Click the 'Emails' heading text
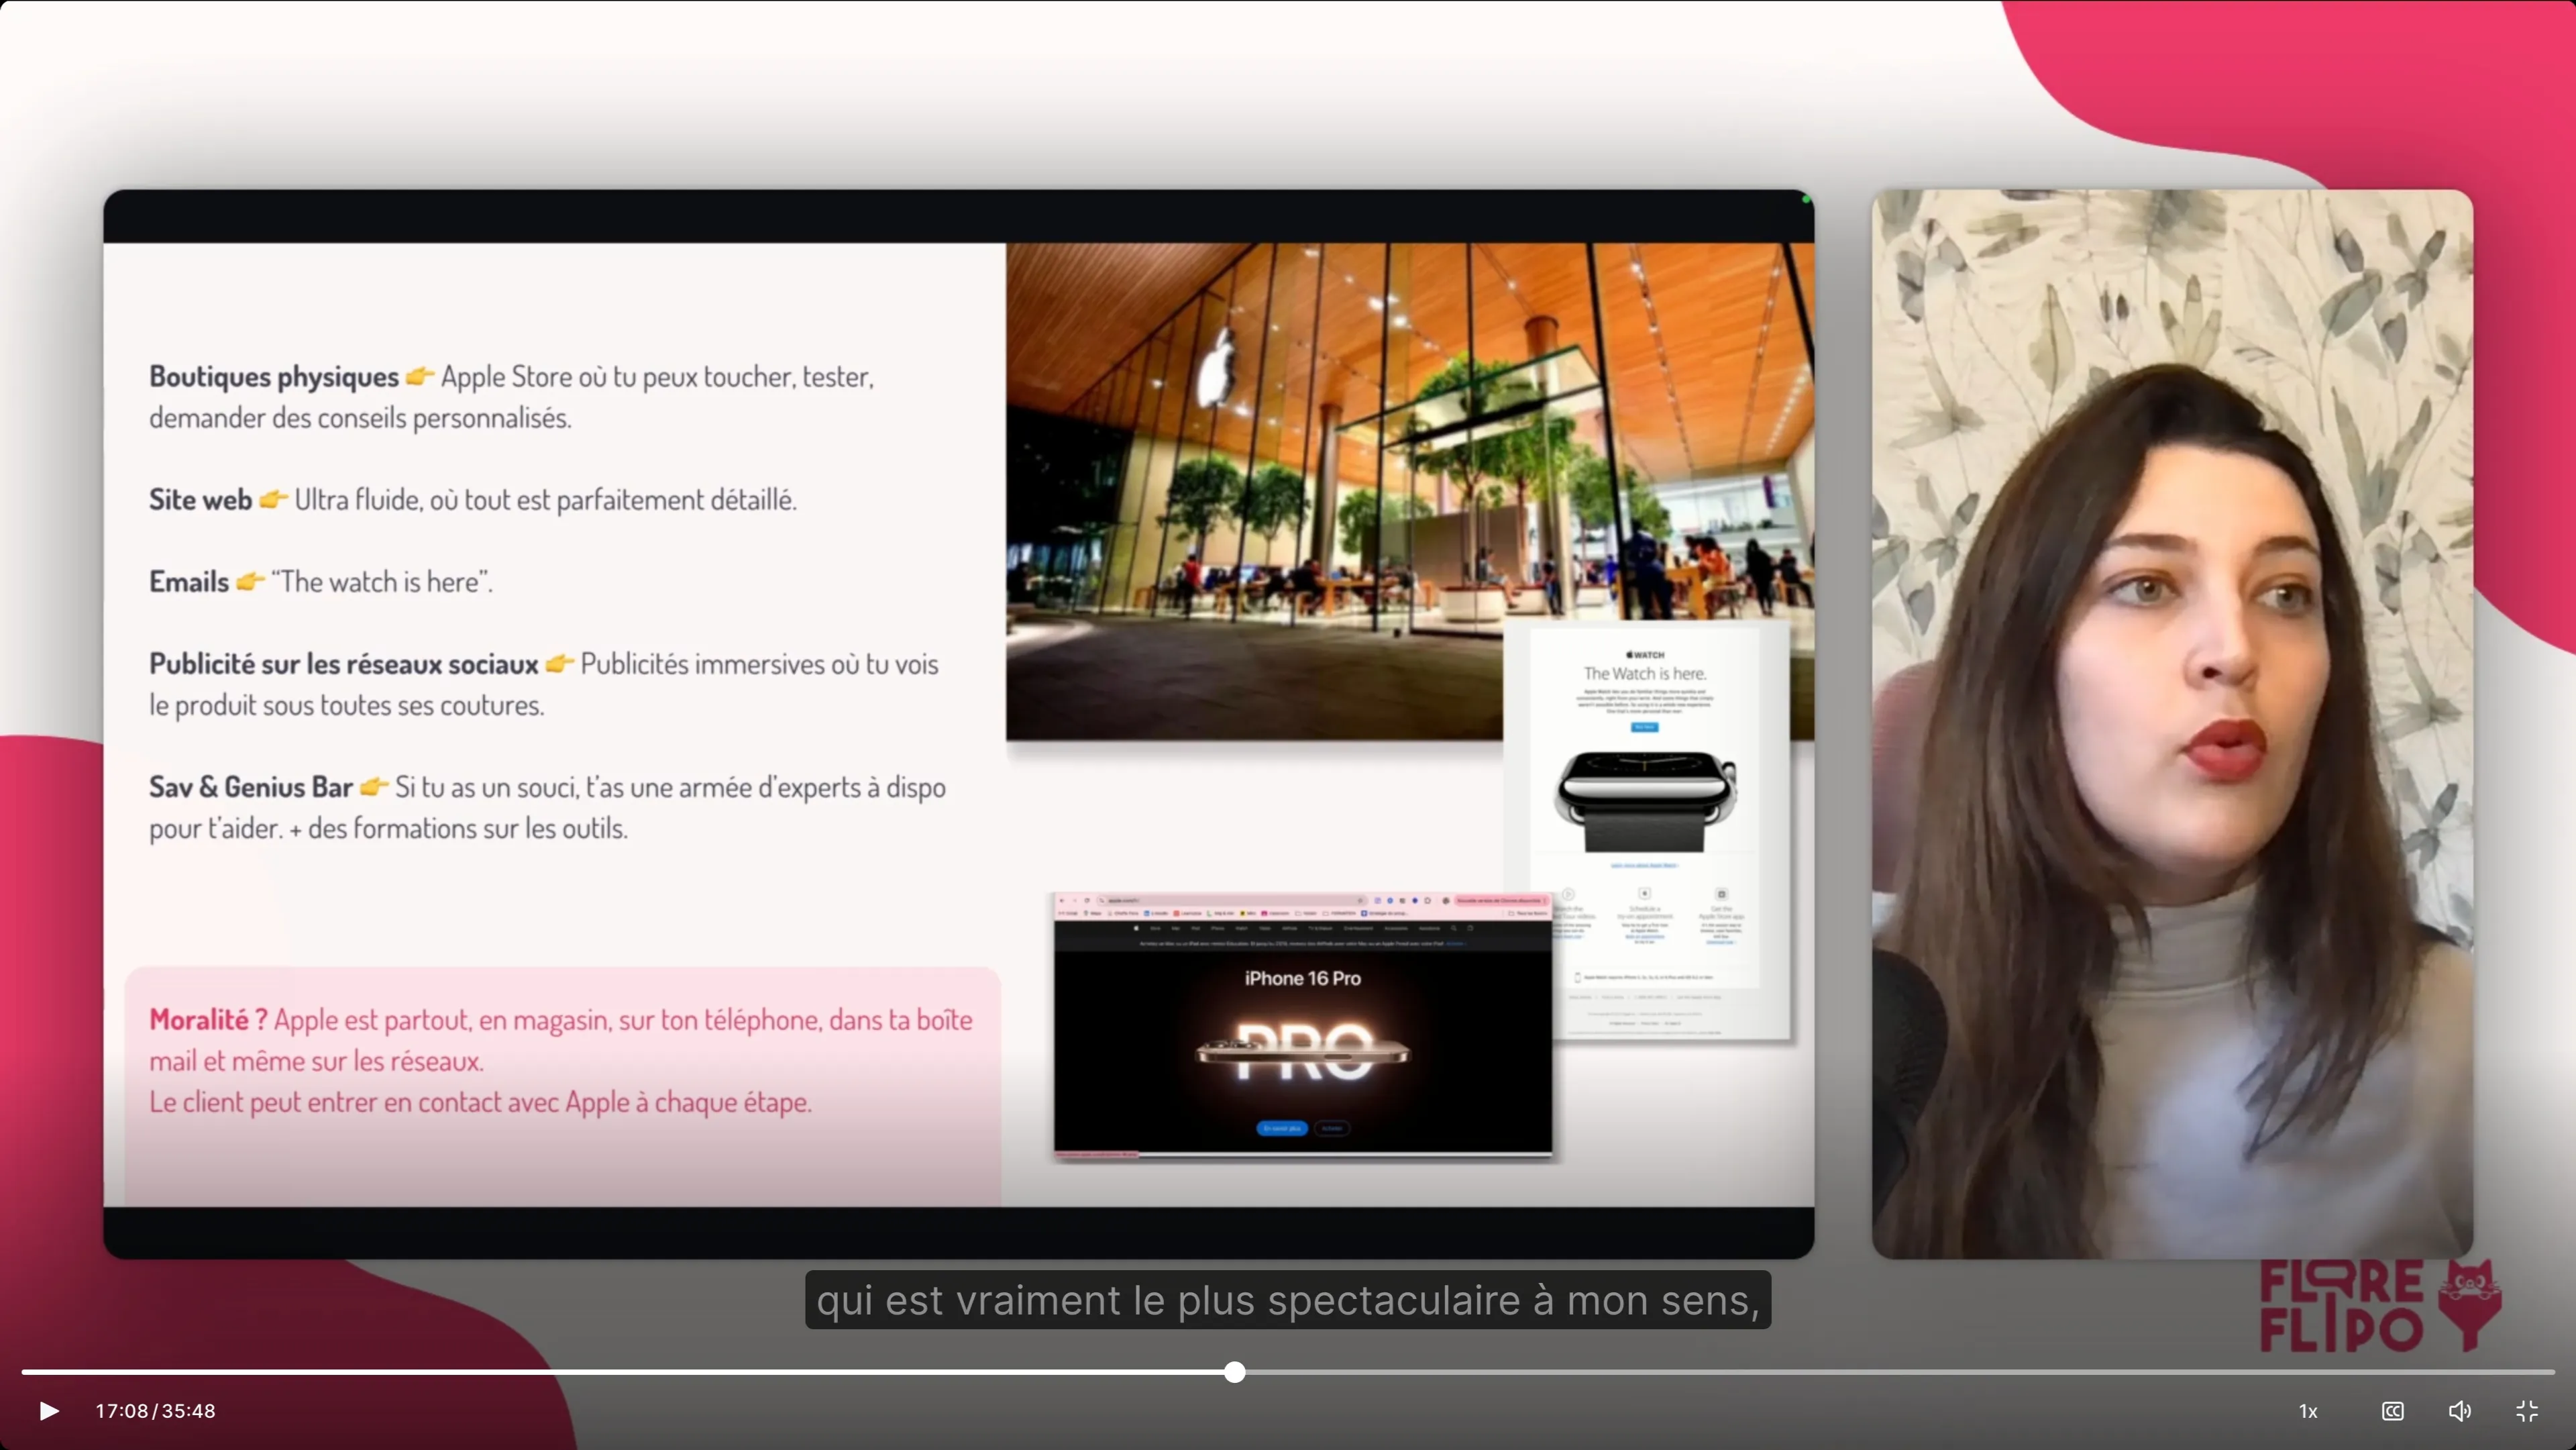The height and width of the screenshot is (1450, 2576). (x=189, y=581)
